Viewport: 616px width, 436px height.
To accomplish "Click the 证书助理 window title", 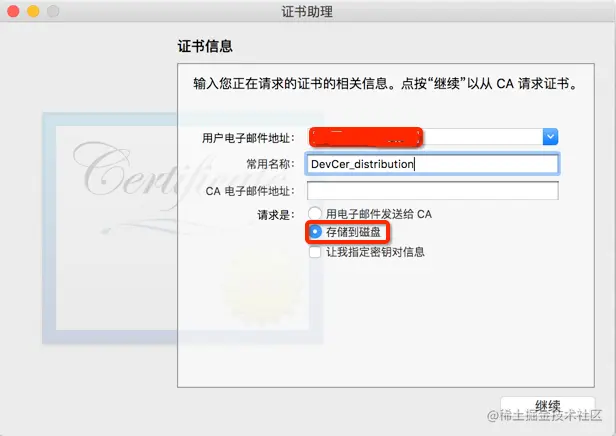I will pos(307,11).
